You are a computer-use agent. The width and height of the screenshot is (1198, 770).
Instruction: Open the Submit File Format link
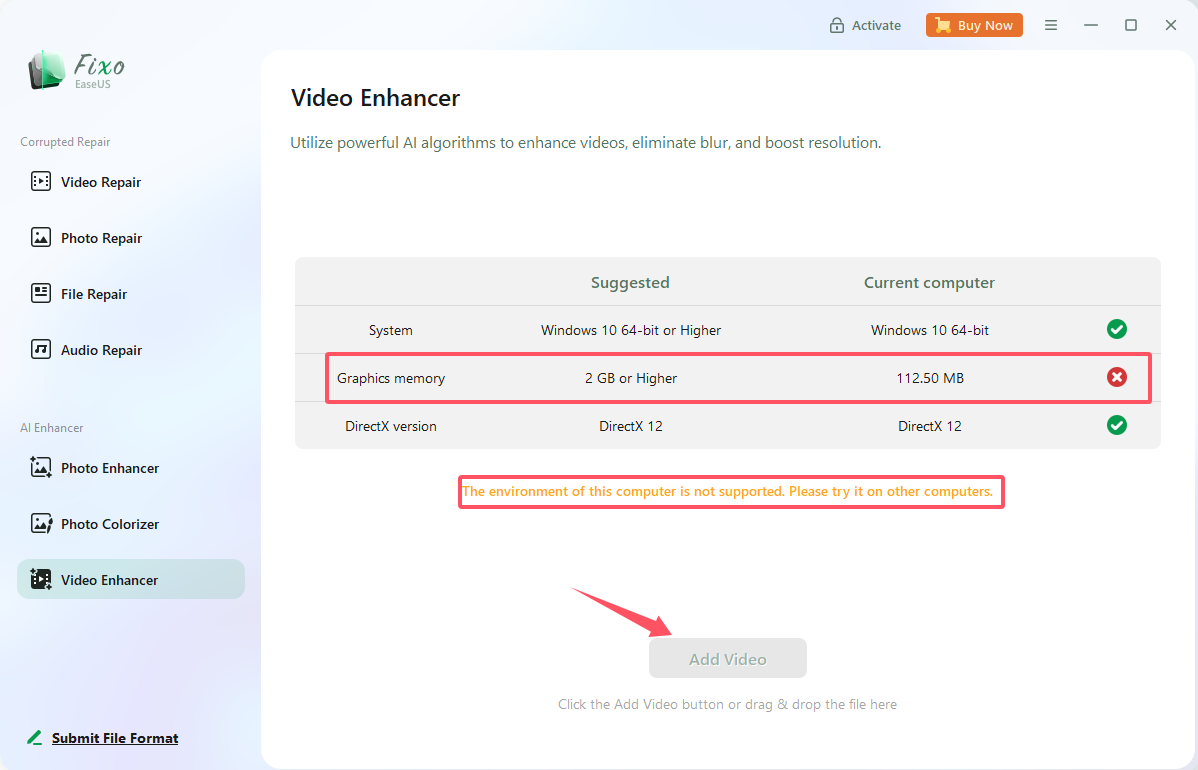click(x=115, y=738)
